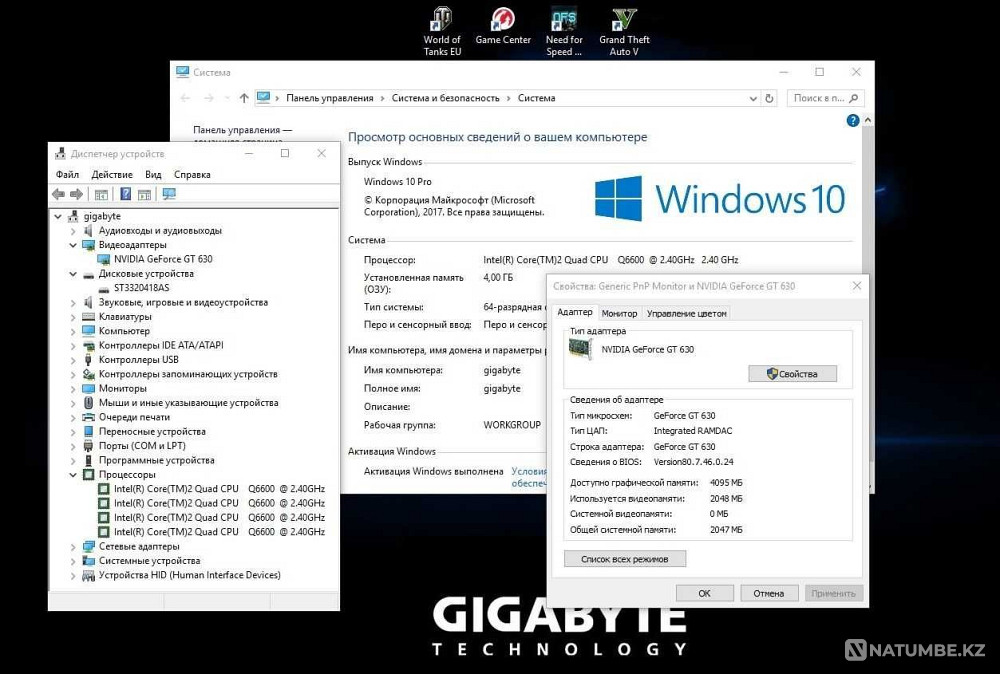Viewport: 1000px width, 674px height.
Task: Click Properties icon on Device Manager toolbar
Action: [x=101, y=194]
